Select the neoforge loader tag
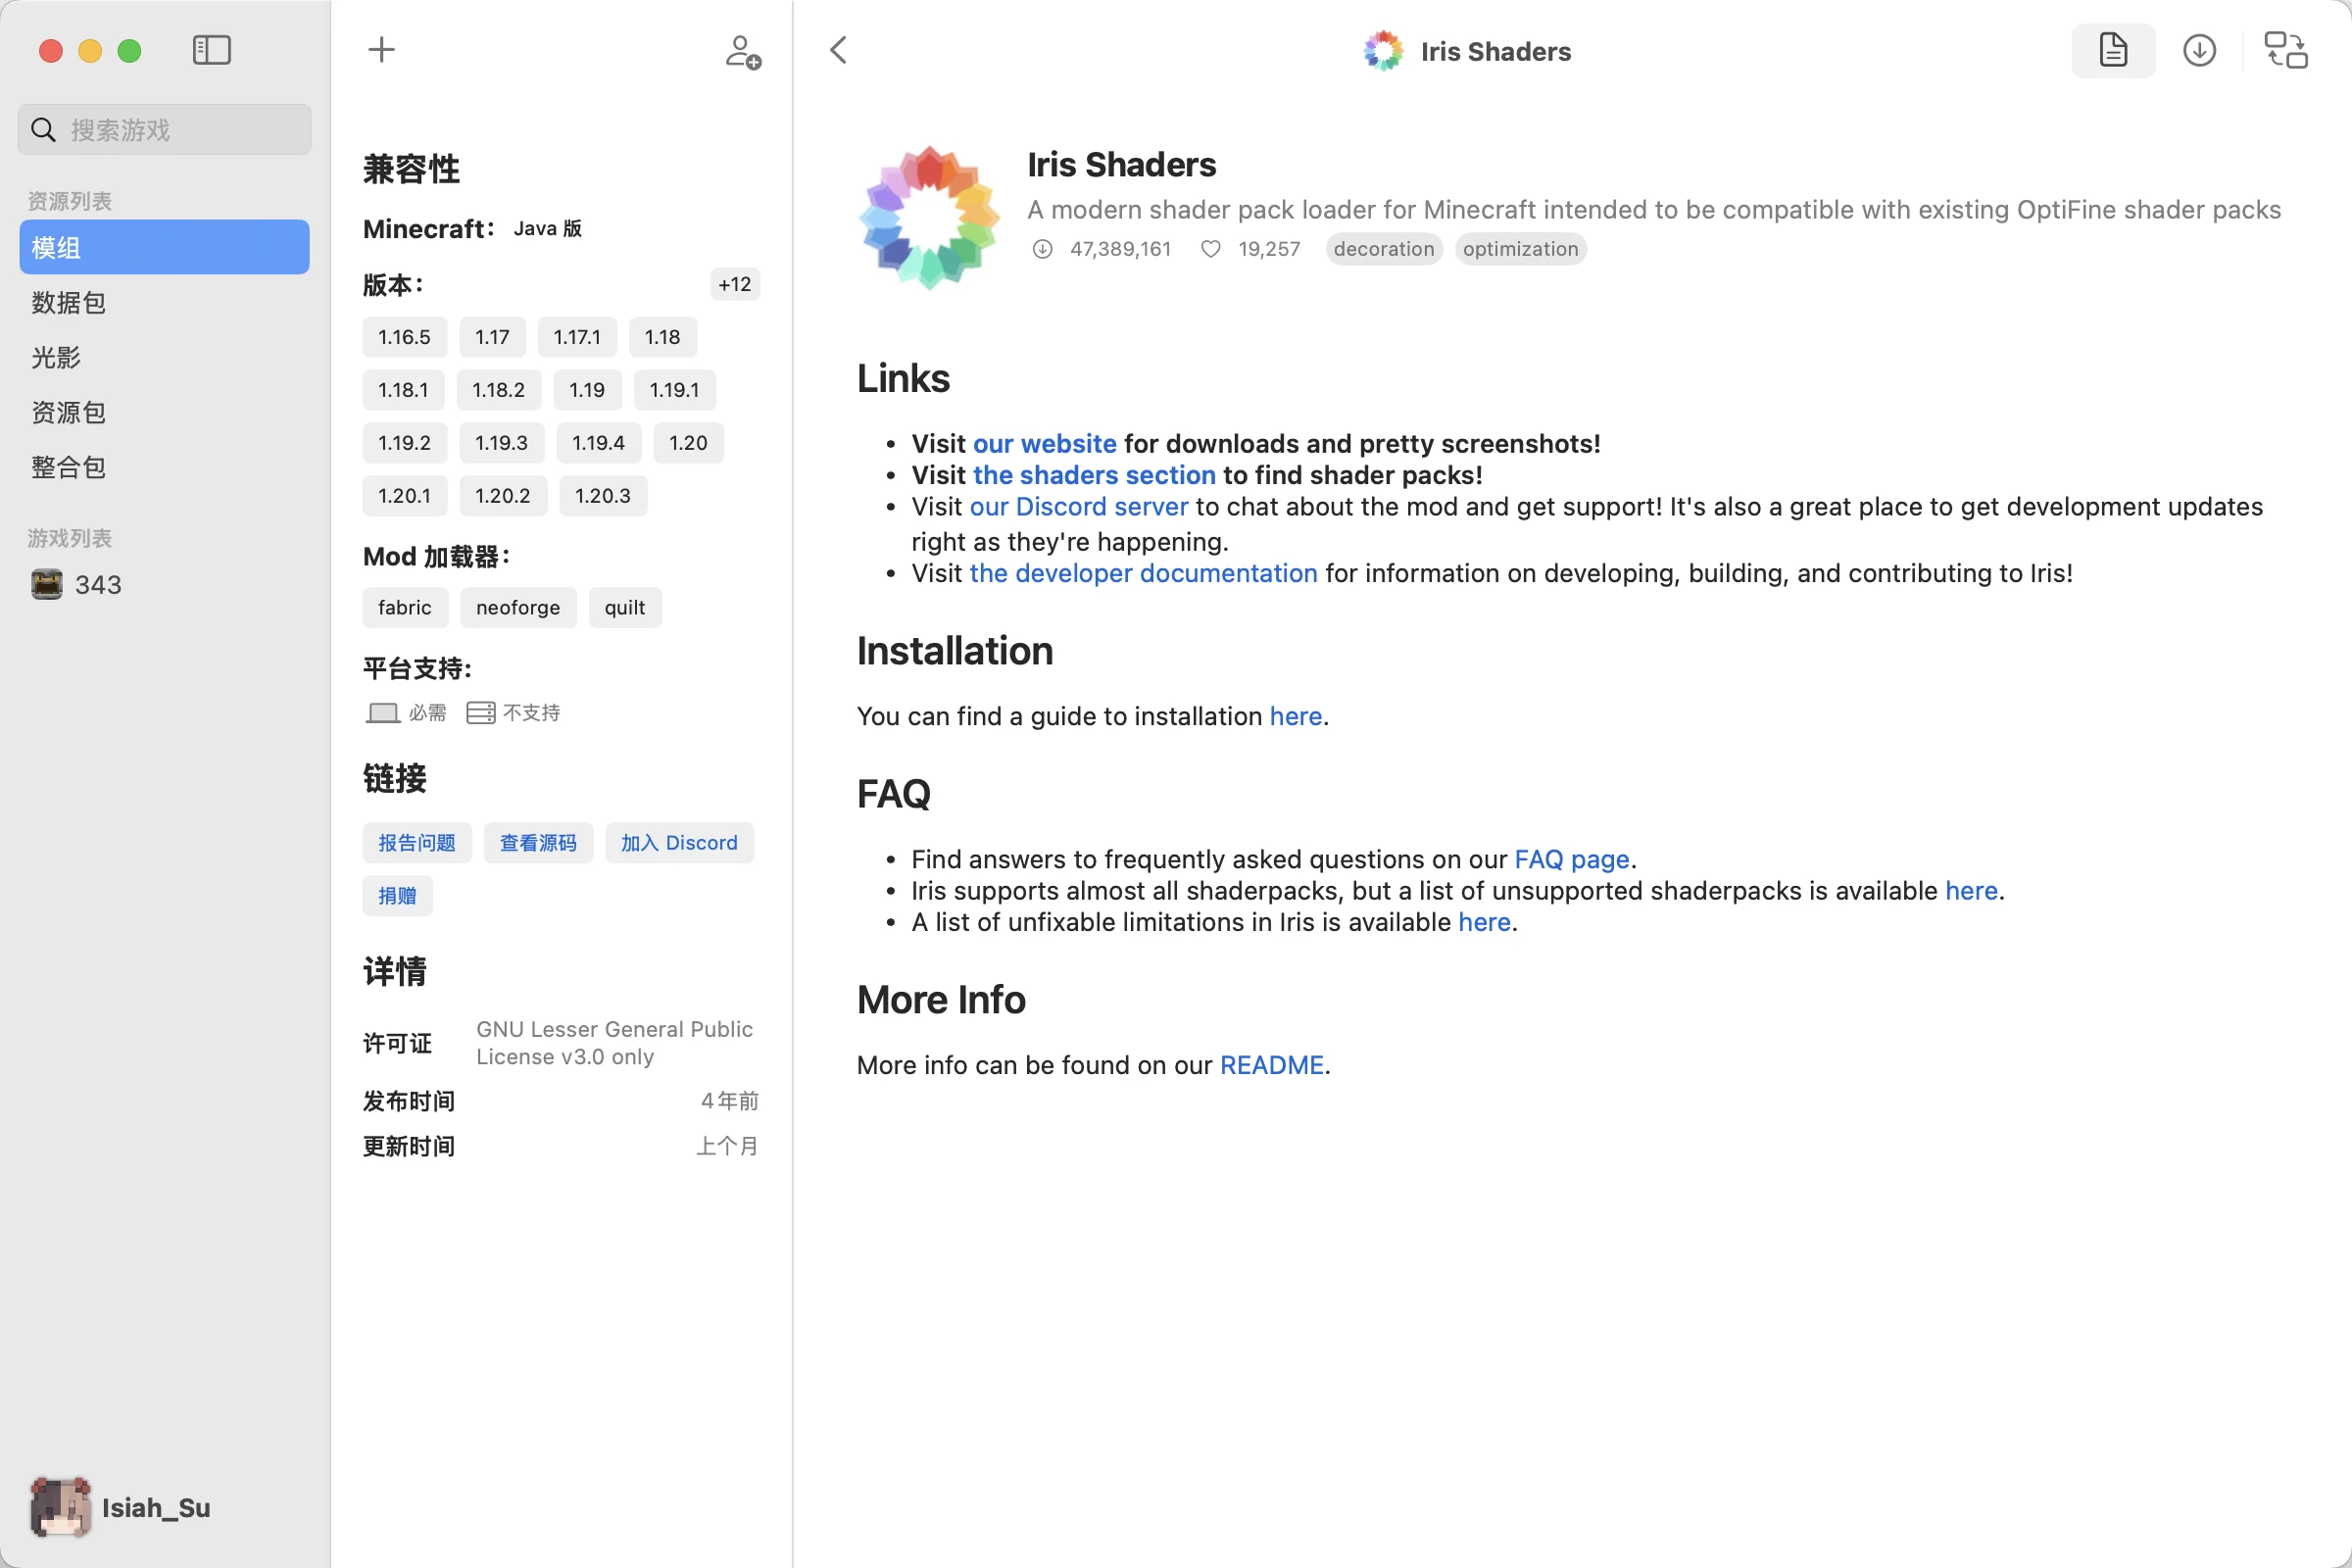The width and height of the screenshot is (2352, 1568). (517, 608)
